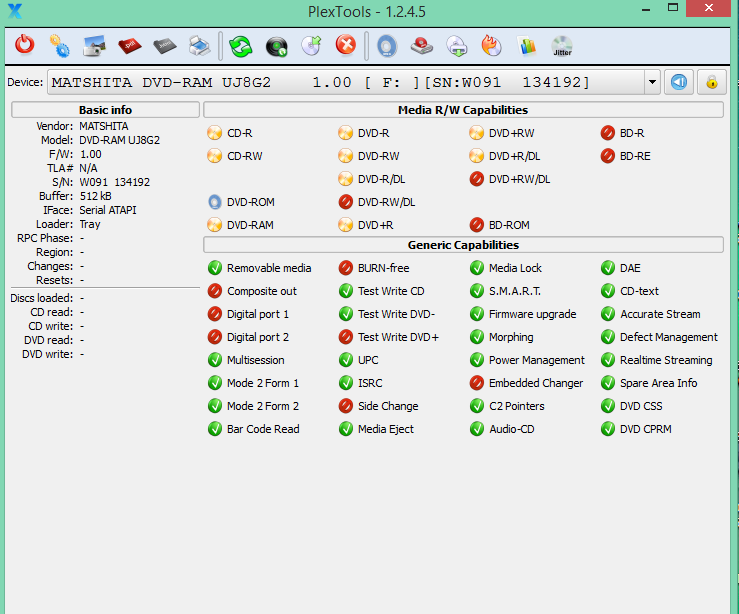Click the Accurate Stream capability label
The image size is (739, 614).
click(660, 314)
